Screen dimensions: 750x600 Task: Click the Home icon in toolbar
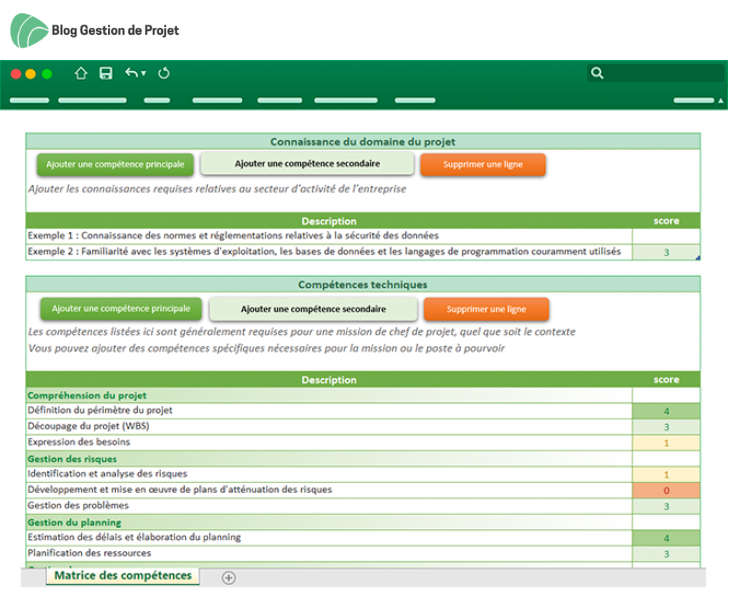(81, 73)
